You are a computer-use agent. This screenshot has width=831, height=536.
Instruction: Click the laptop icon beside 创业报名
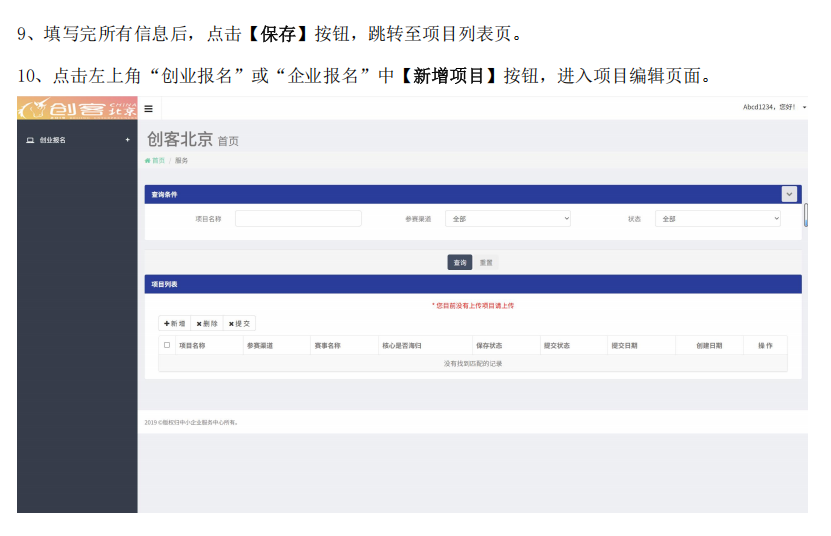(30, 140)
